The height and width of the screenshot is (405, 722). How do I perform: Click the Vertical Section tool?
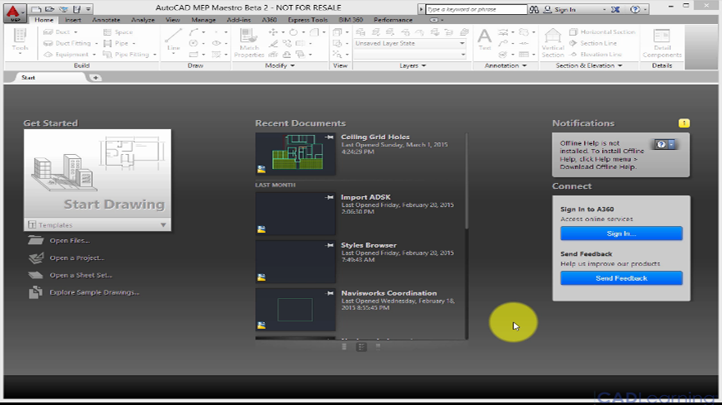click(553, 42)
